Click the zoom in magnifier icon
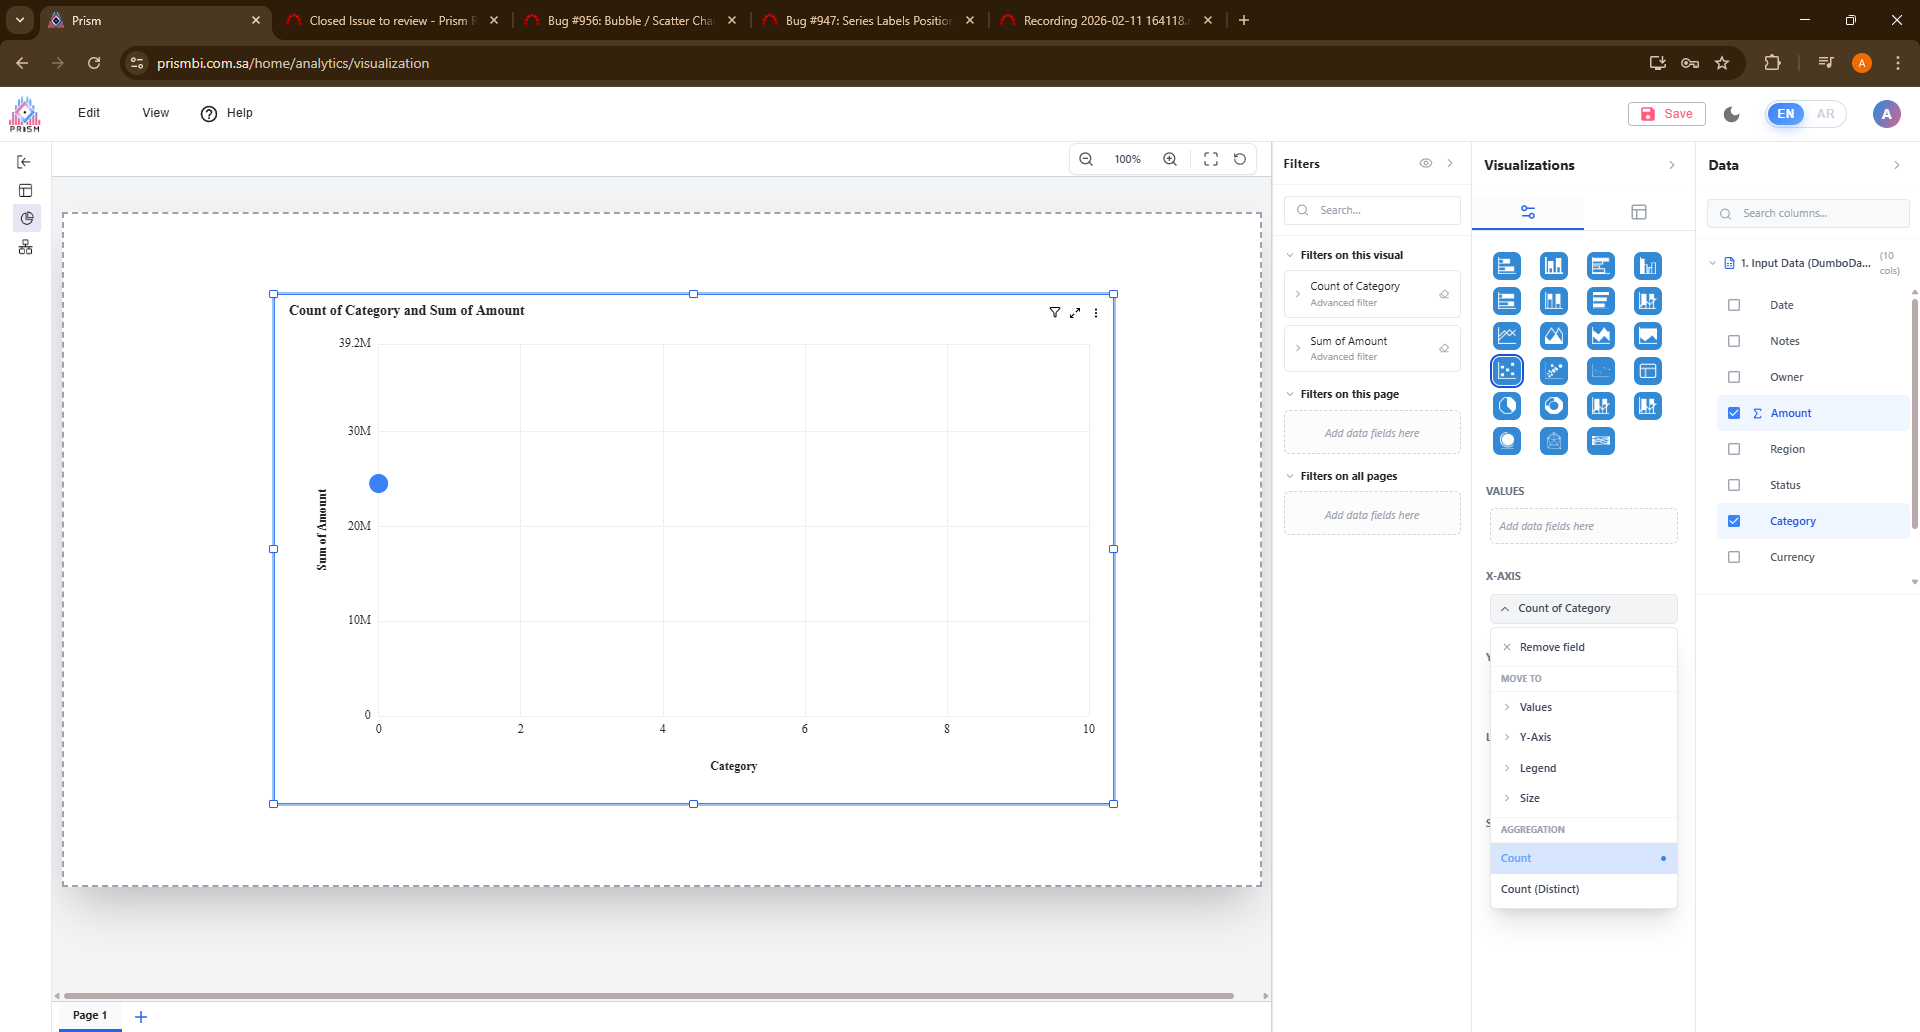1920x1032 pixels. [1170, 159]
